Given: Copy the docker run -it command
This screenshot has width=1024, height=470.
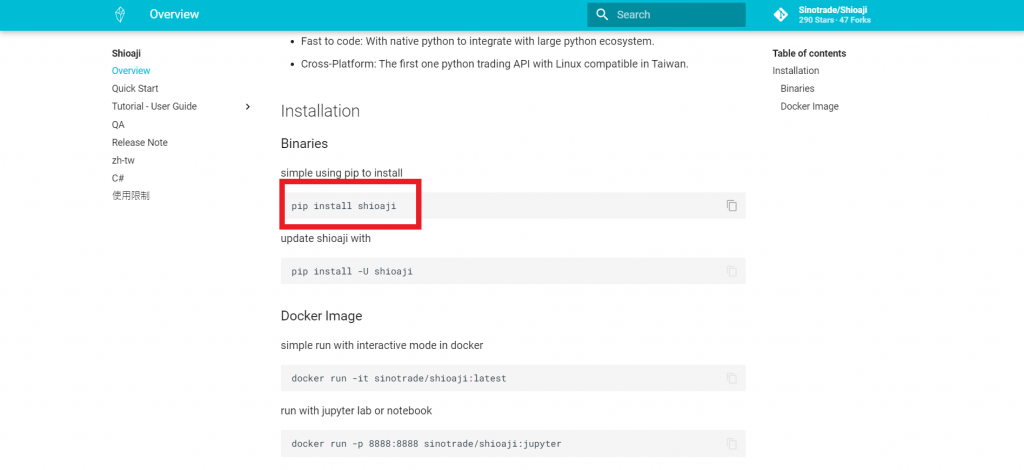Looking at the screenshot, I should (x=731, y=378).
